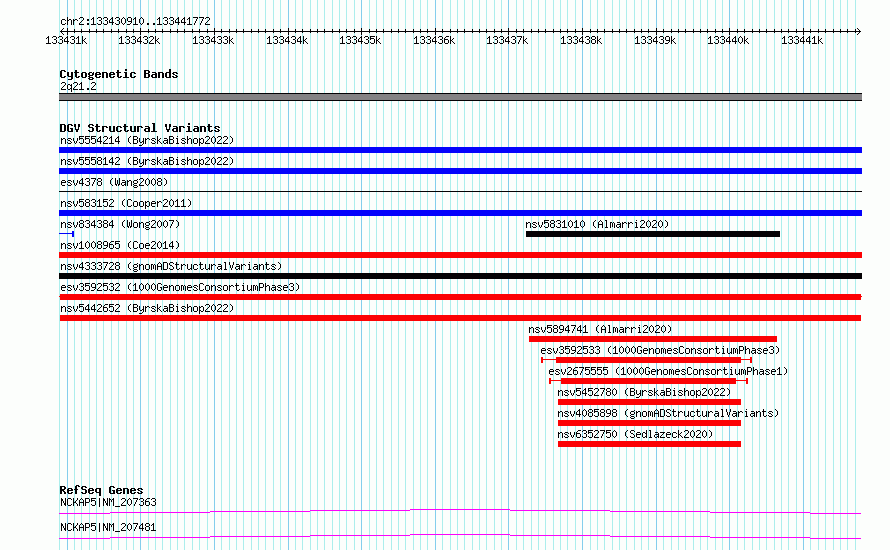Open the nsv6352750 (Sedlazeck2020) label
The height and width of the screenshot is (550, 890).
coord(635,434)
